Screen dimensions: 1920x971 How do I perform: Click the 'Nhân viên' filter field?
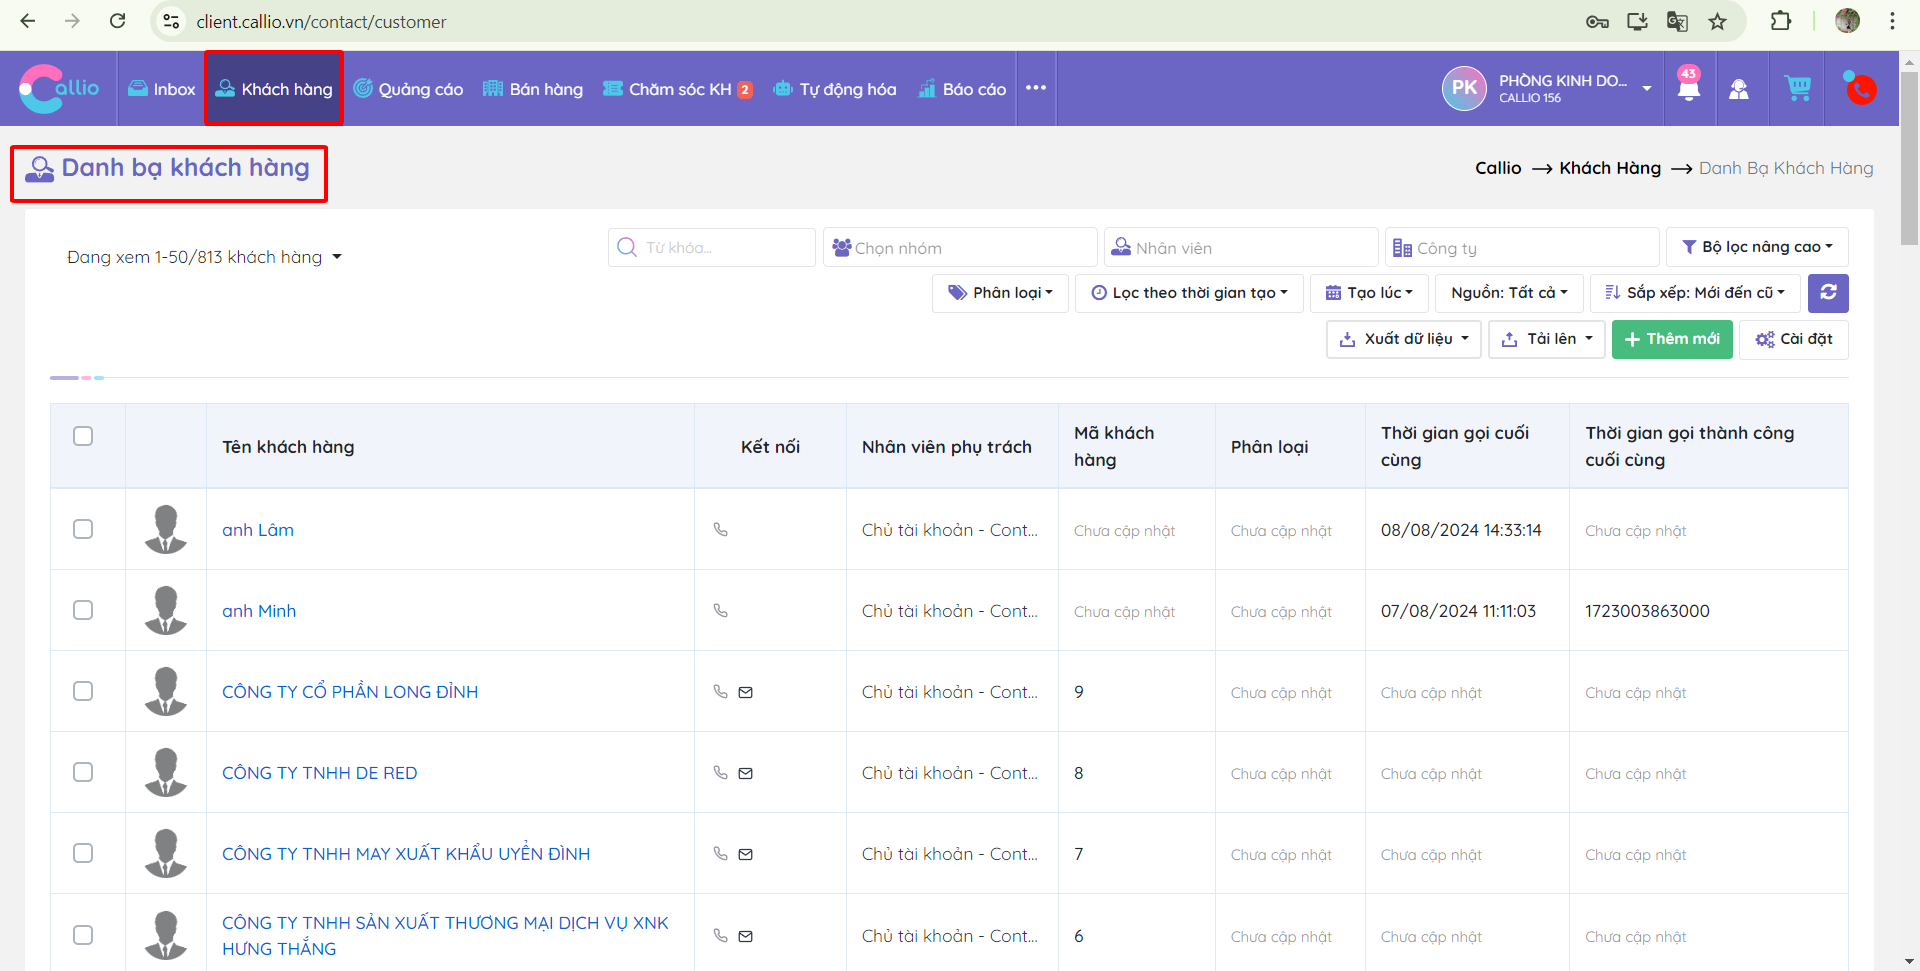click(1241, 247)
